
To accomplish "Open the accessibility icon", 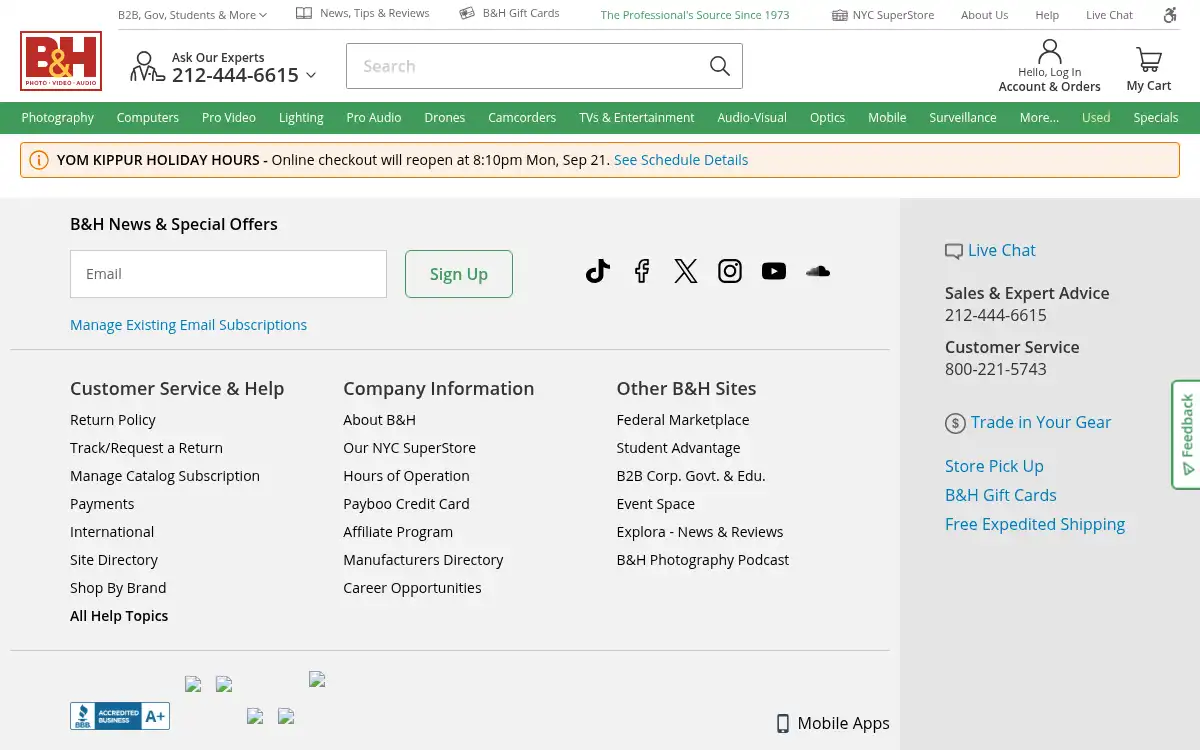I will [1170, 15].
